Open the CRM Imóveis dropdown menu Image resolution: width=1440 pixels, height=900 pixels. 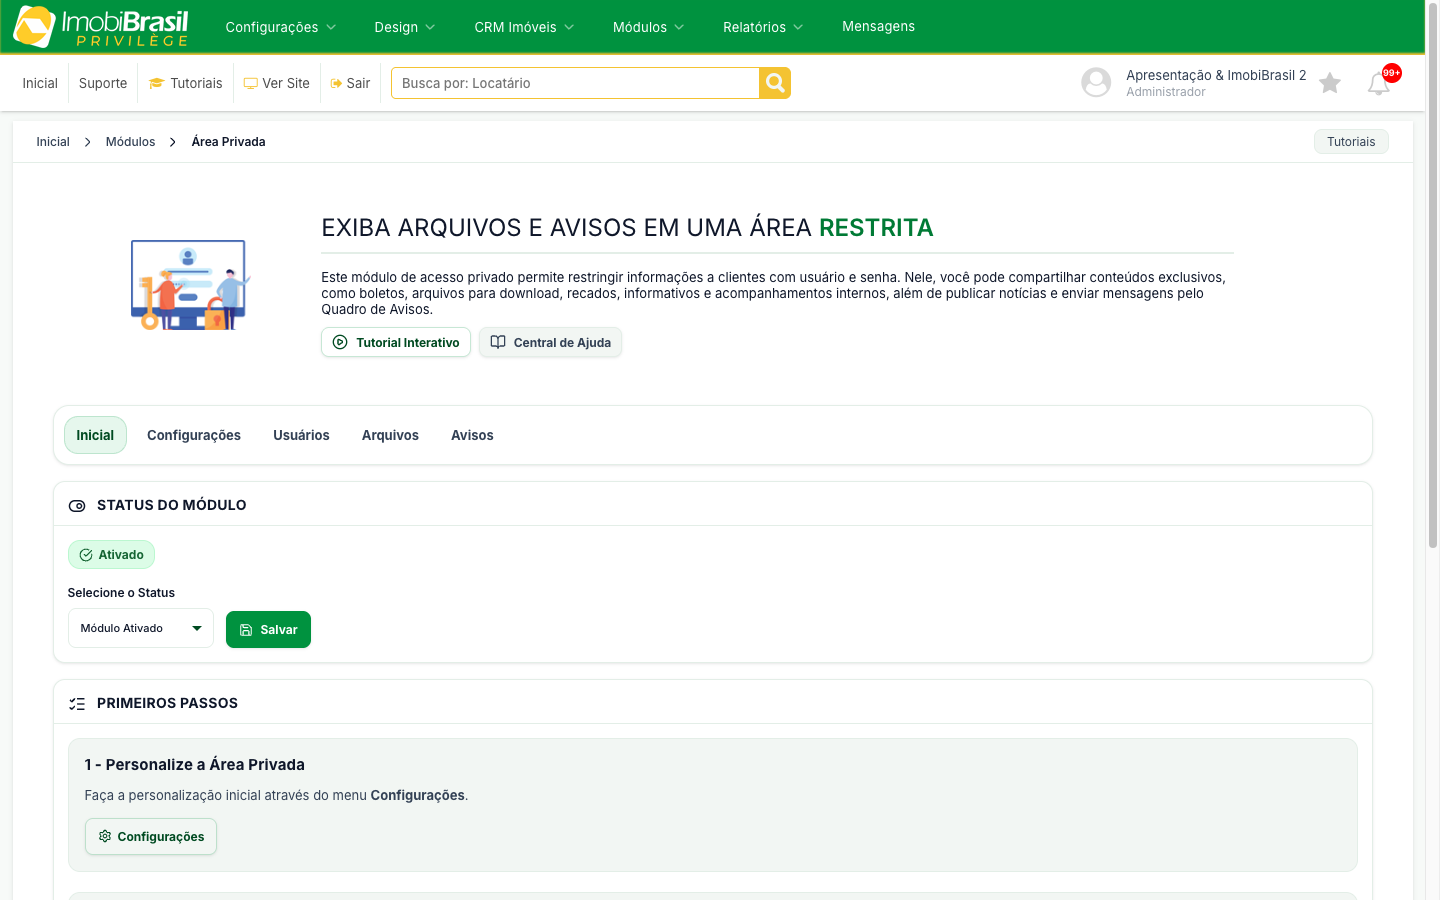[525, 27]
